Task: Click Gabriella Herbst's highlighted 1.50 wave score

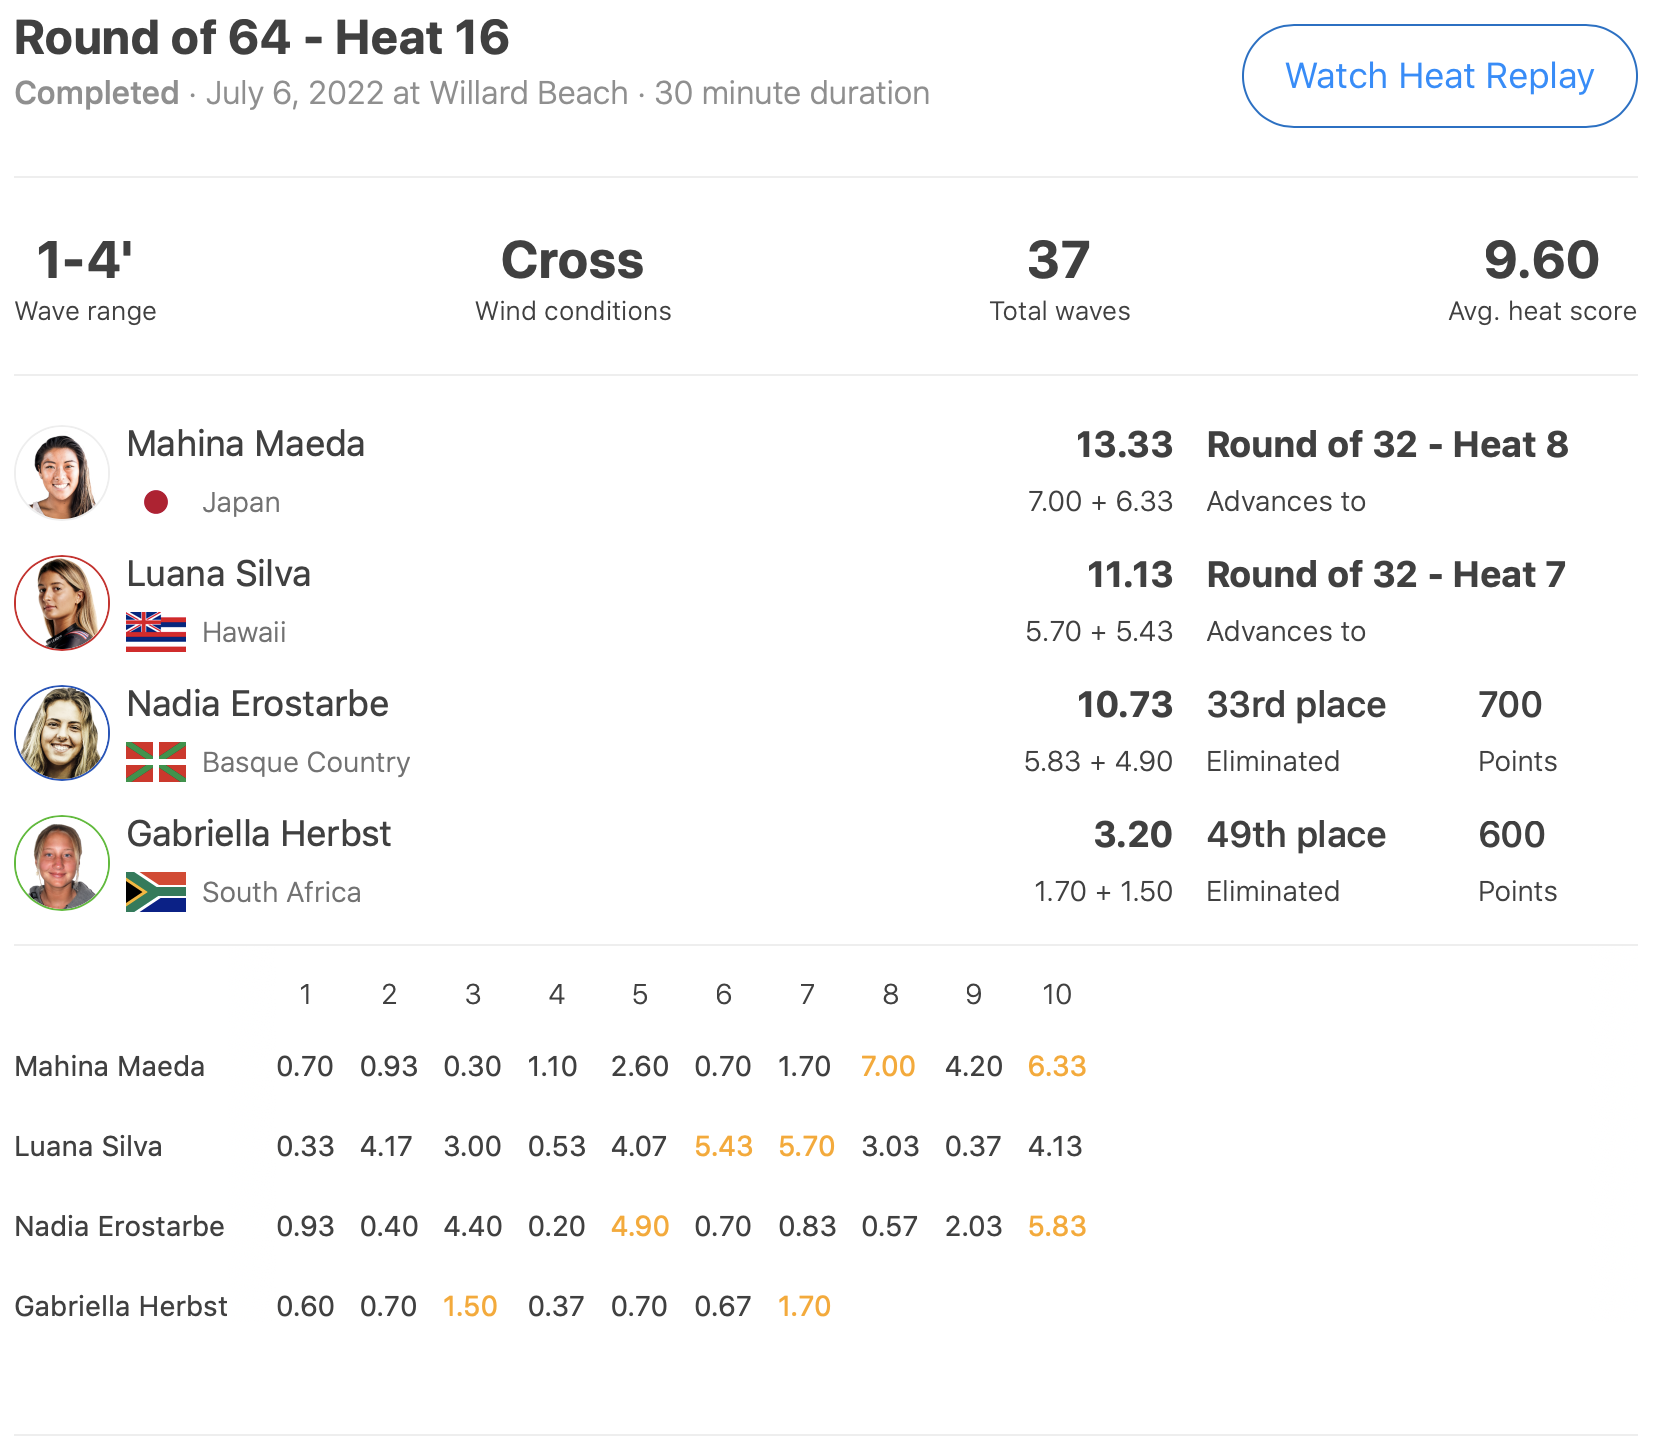Action: point(470,1306)
